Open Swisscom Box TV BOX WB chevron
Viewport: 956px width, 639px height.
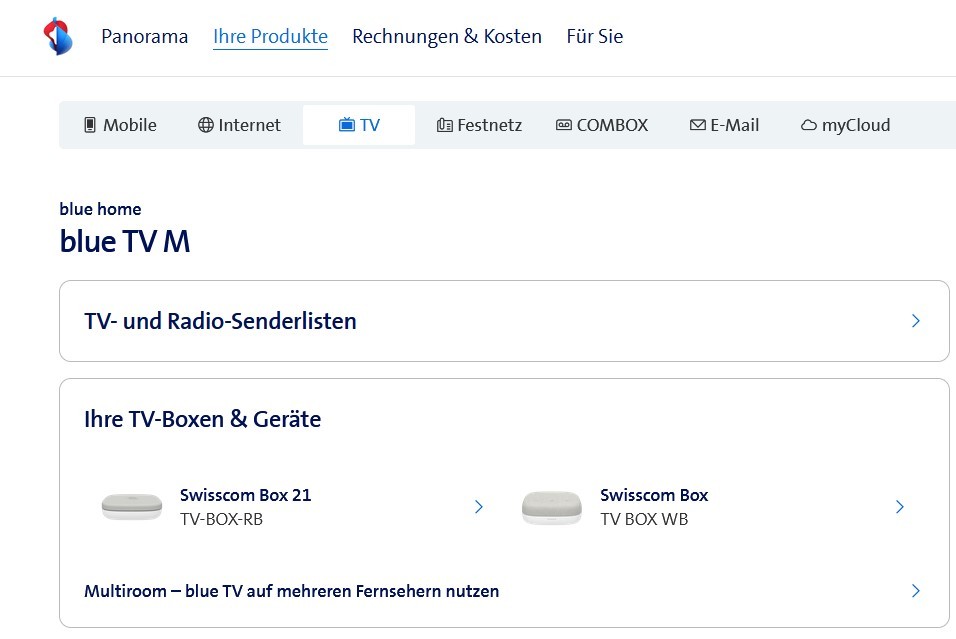click(900, 507)
